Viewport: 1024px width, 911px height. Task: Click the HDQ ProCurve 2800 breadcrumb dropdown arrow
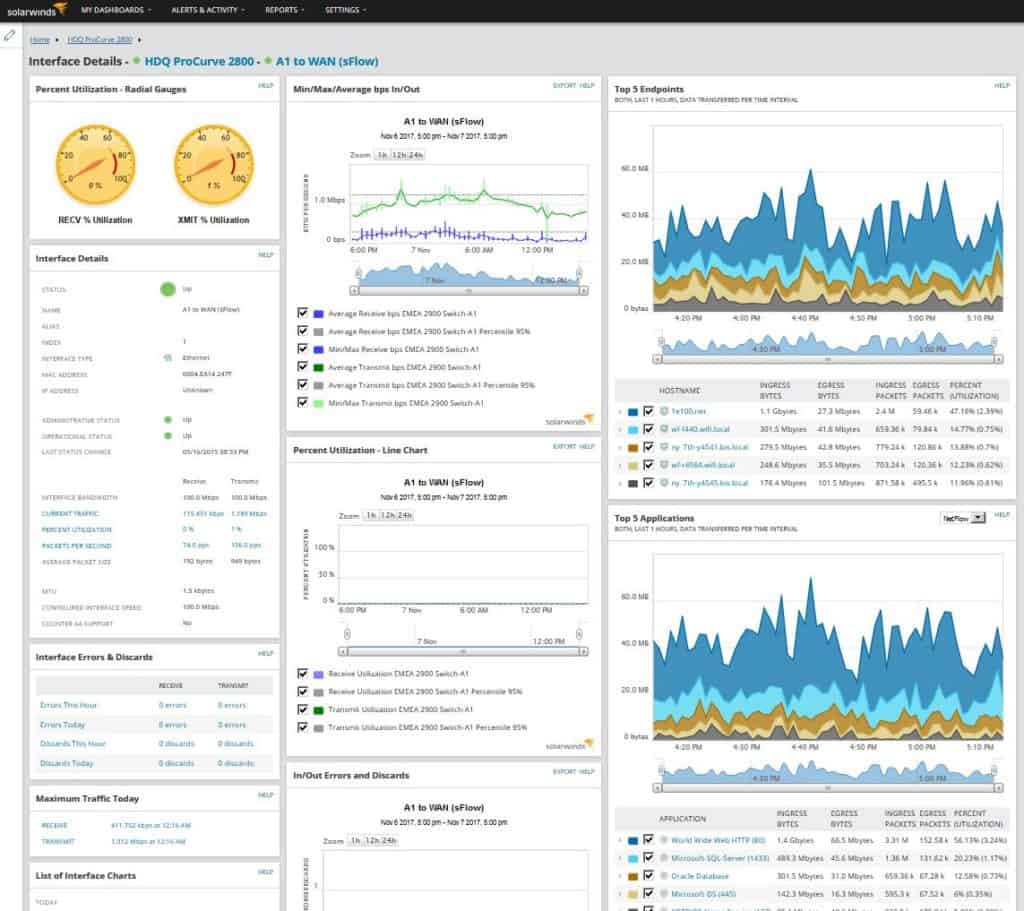139,40
